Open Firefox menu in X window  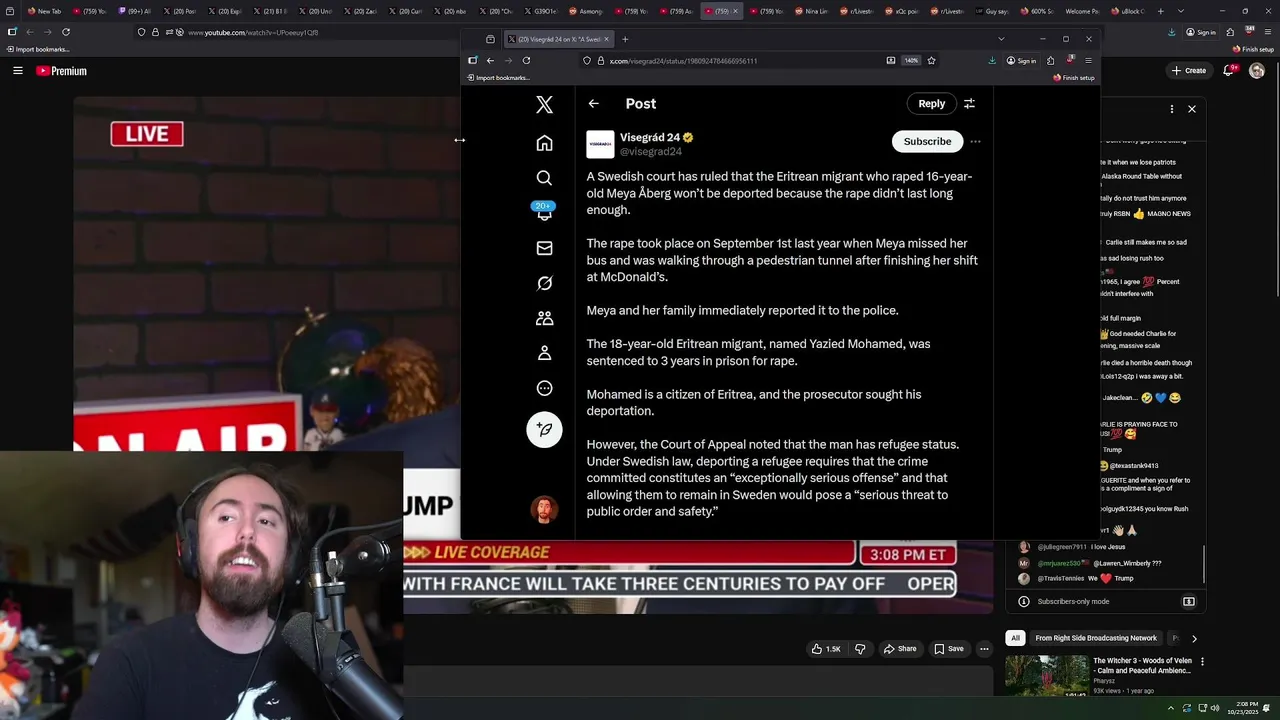pos(1088,61)
